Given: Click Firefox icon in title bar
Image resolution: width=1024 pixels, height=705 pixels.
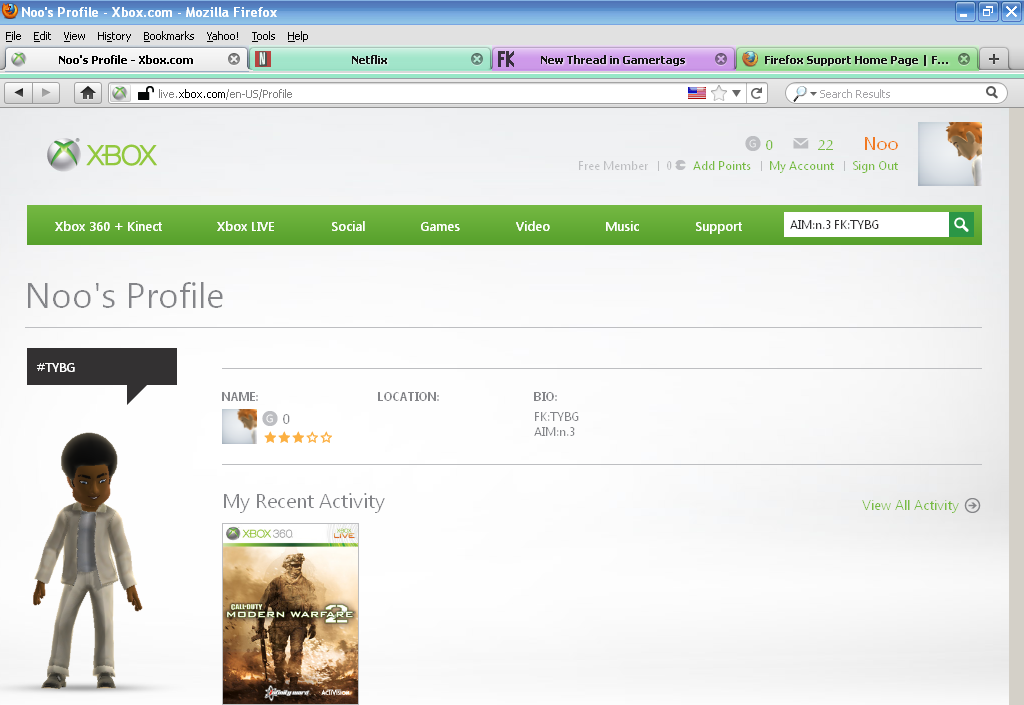Looking at the screenshot, I should point(10,11).
